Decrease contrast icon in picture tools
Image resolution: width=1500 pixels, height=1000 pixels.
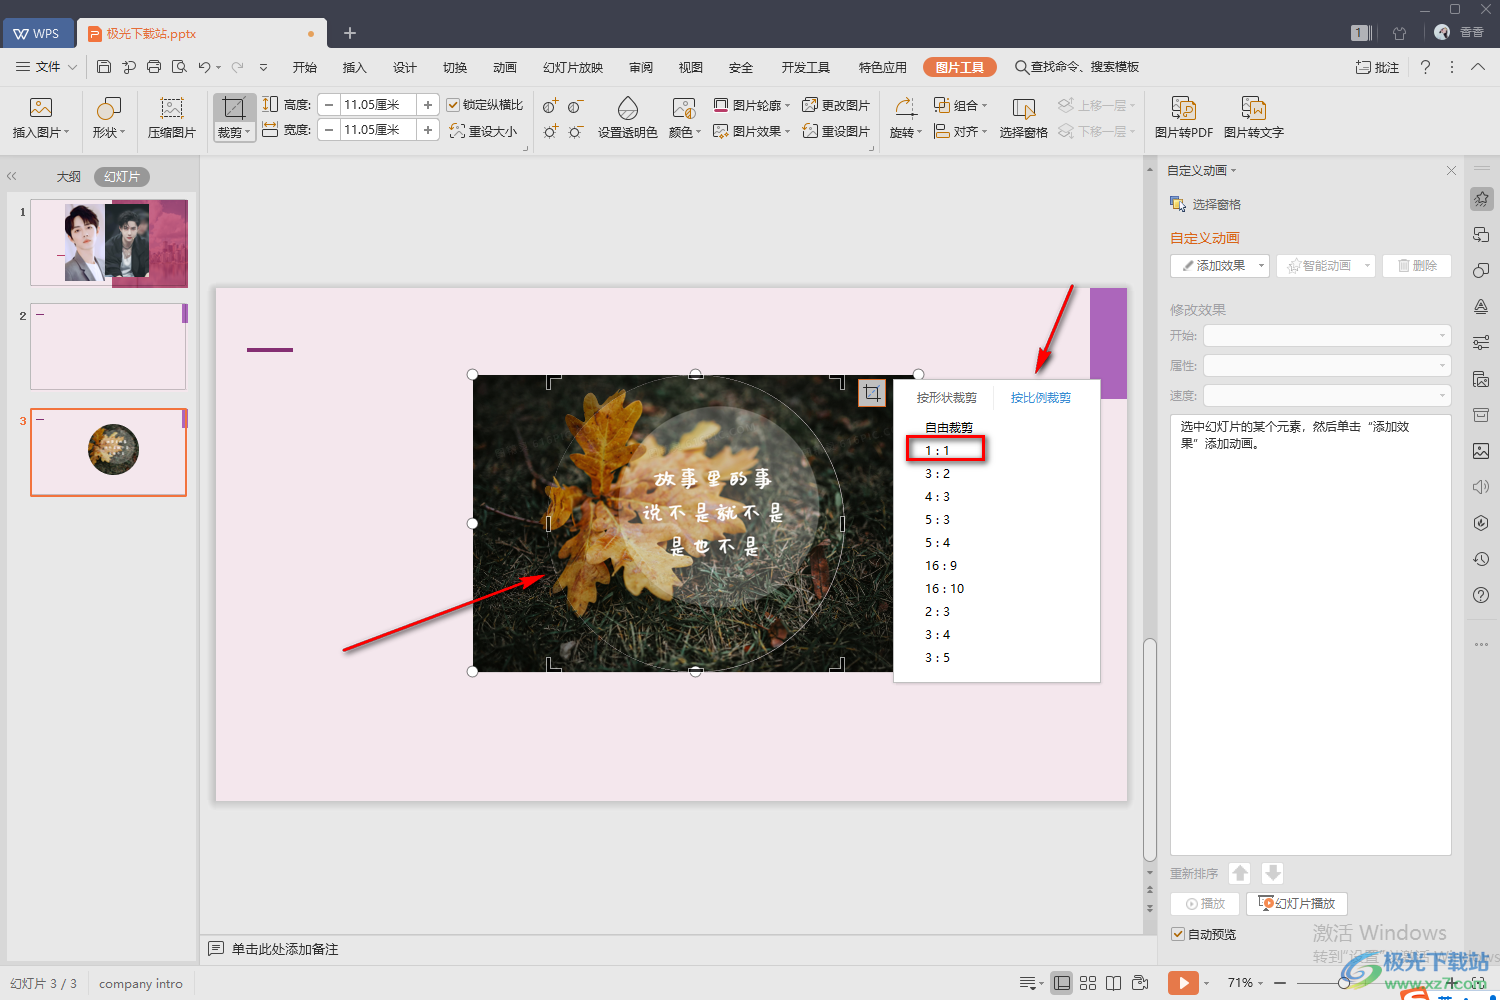576,106
